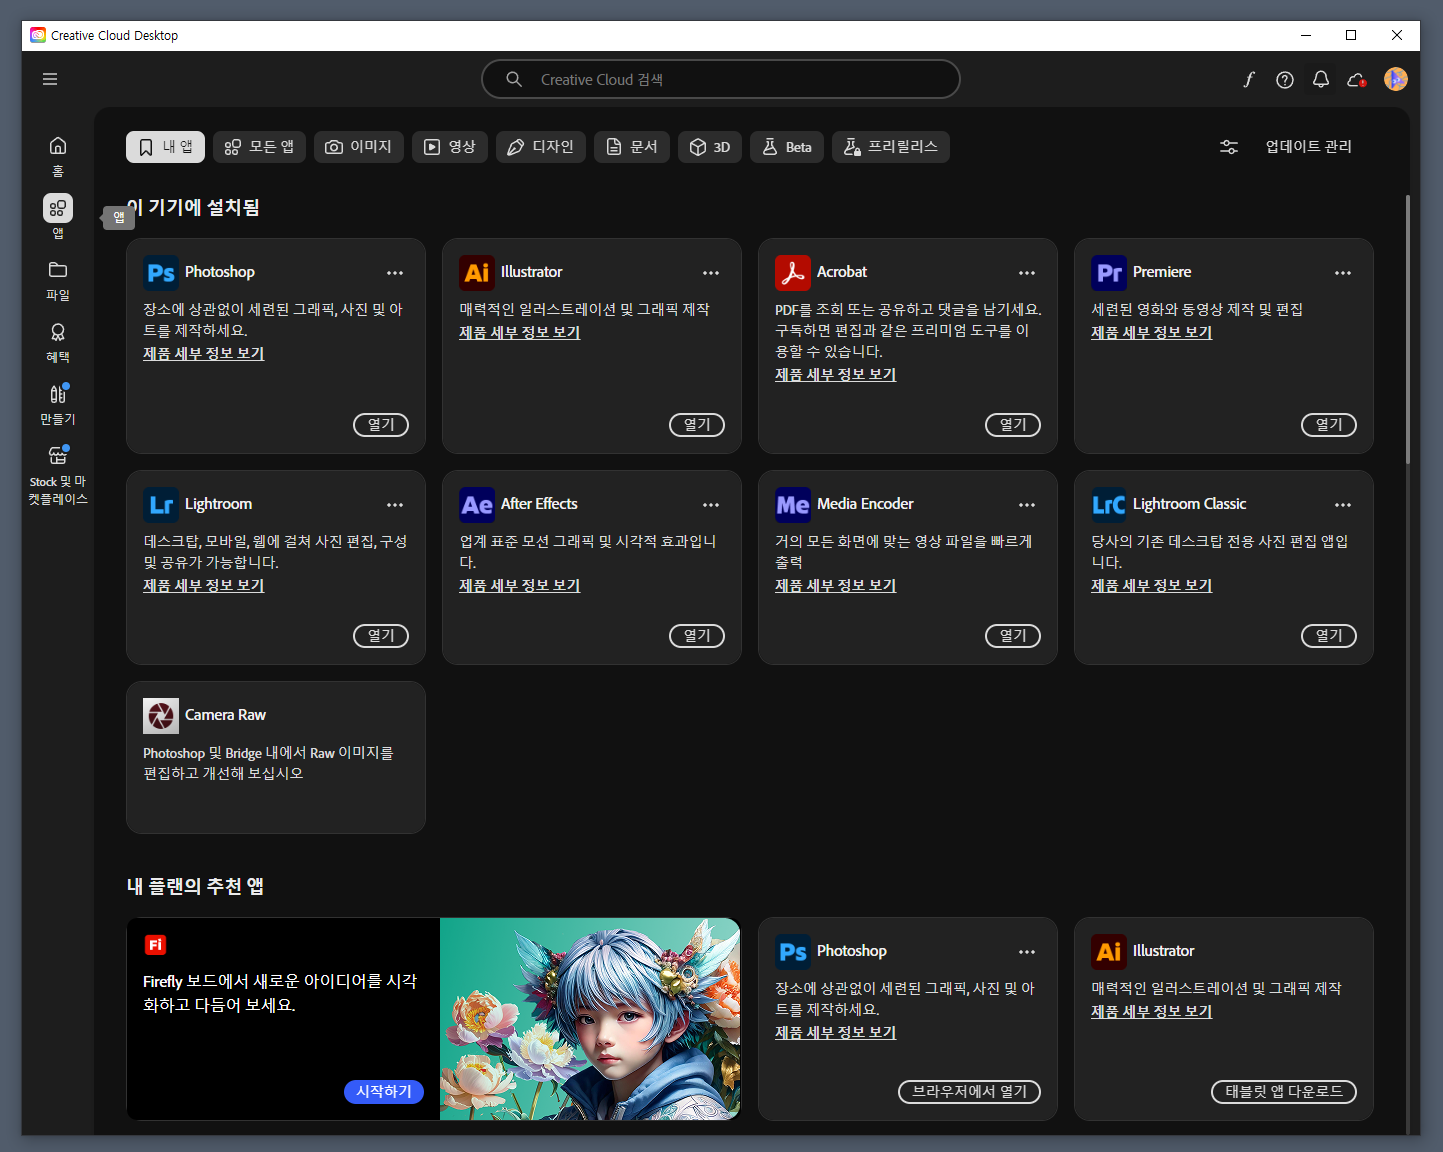Open the user profile avatar
1443x1152 pixels.
pyautogui.click(x=1396, y=79)
